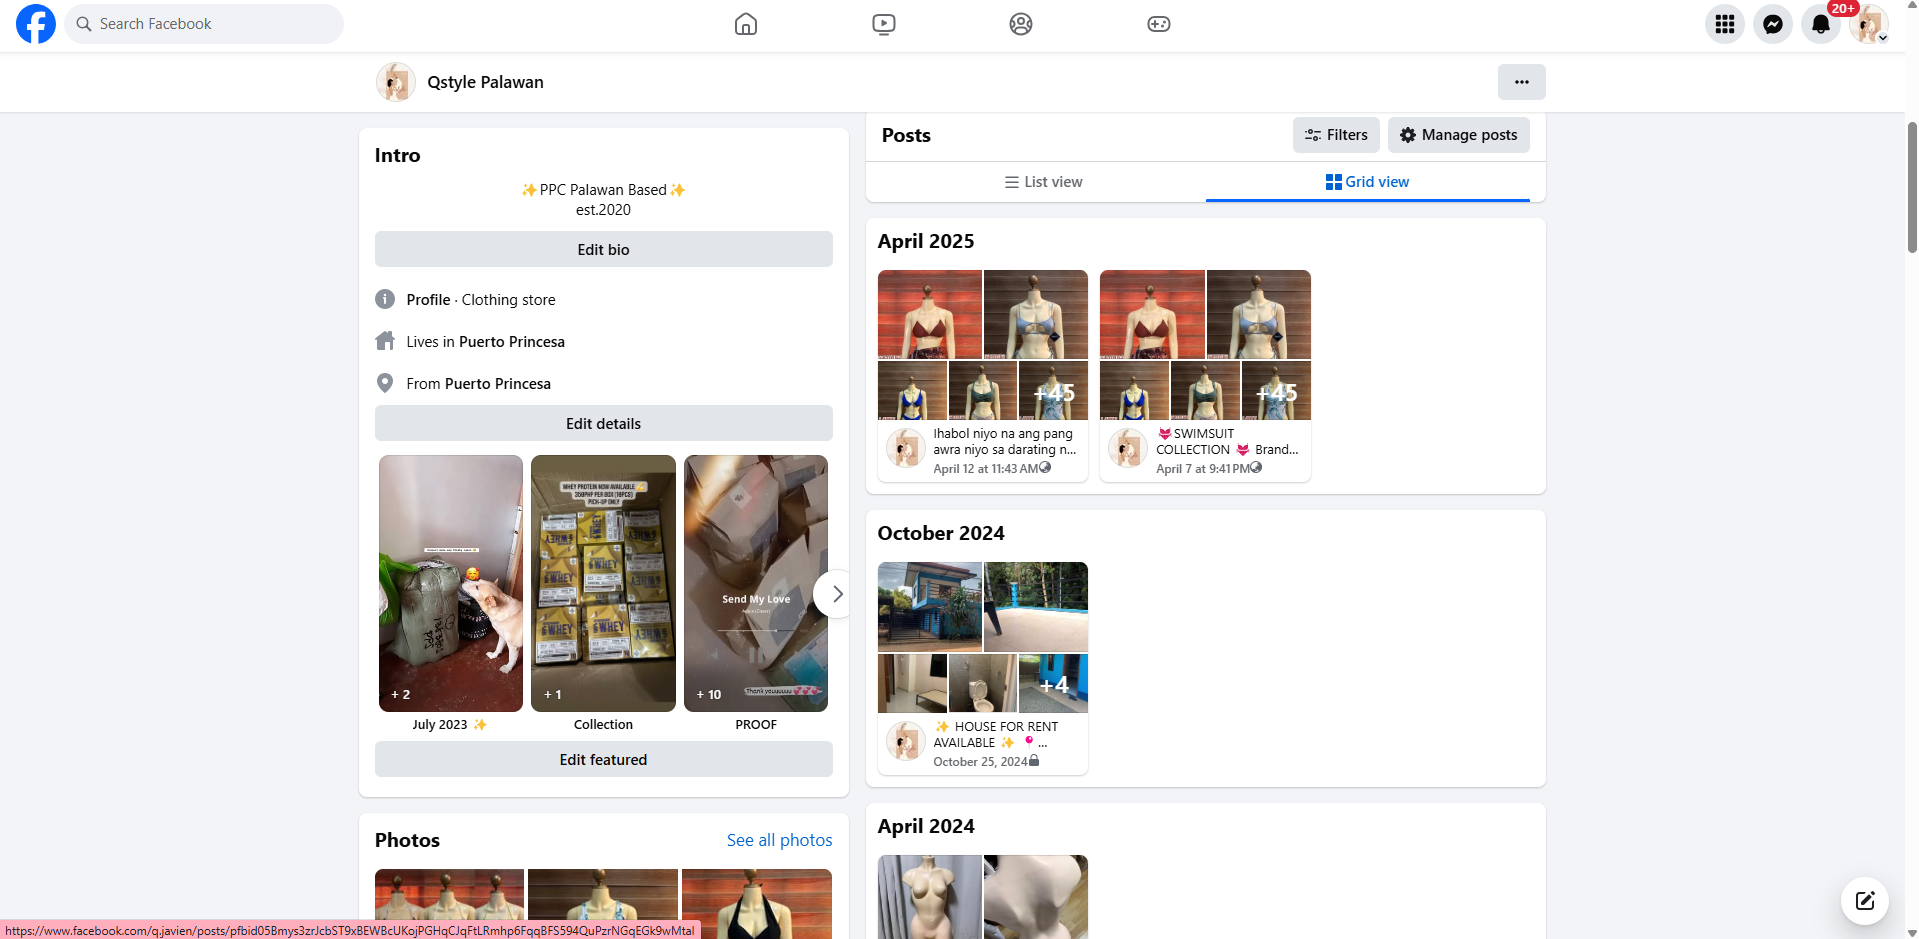Open the Gaming icon
The width and height of the screenshot is (1919, 939).
pyautogui.click(x=1159, y=24)
